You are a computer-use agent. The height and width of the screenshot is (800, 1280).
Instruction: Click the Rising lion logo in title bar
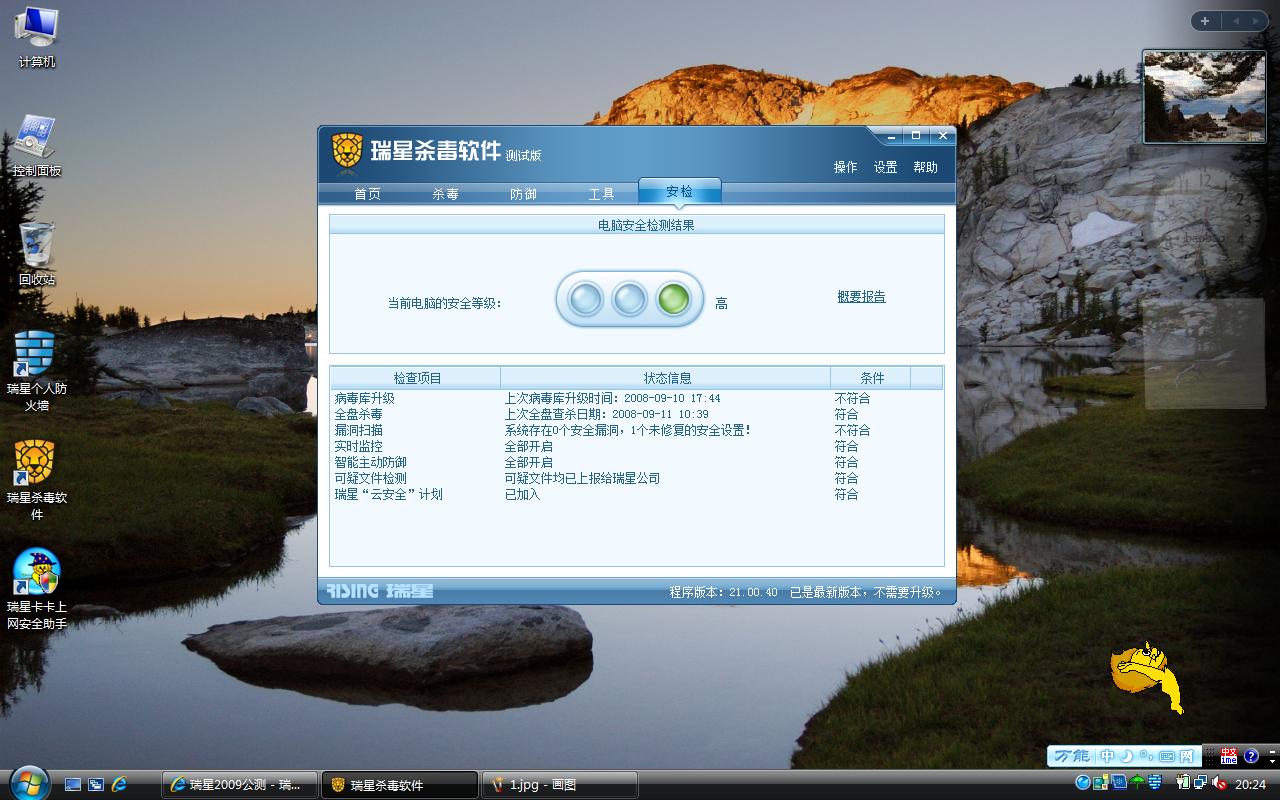click(x=347, y=152)
